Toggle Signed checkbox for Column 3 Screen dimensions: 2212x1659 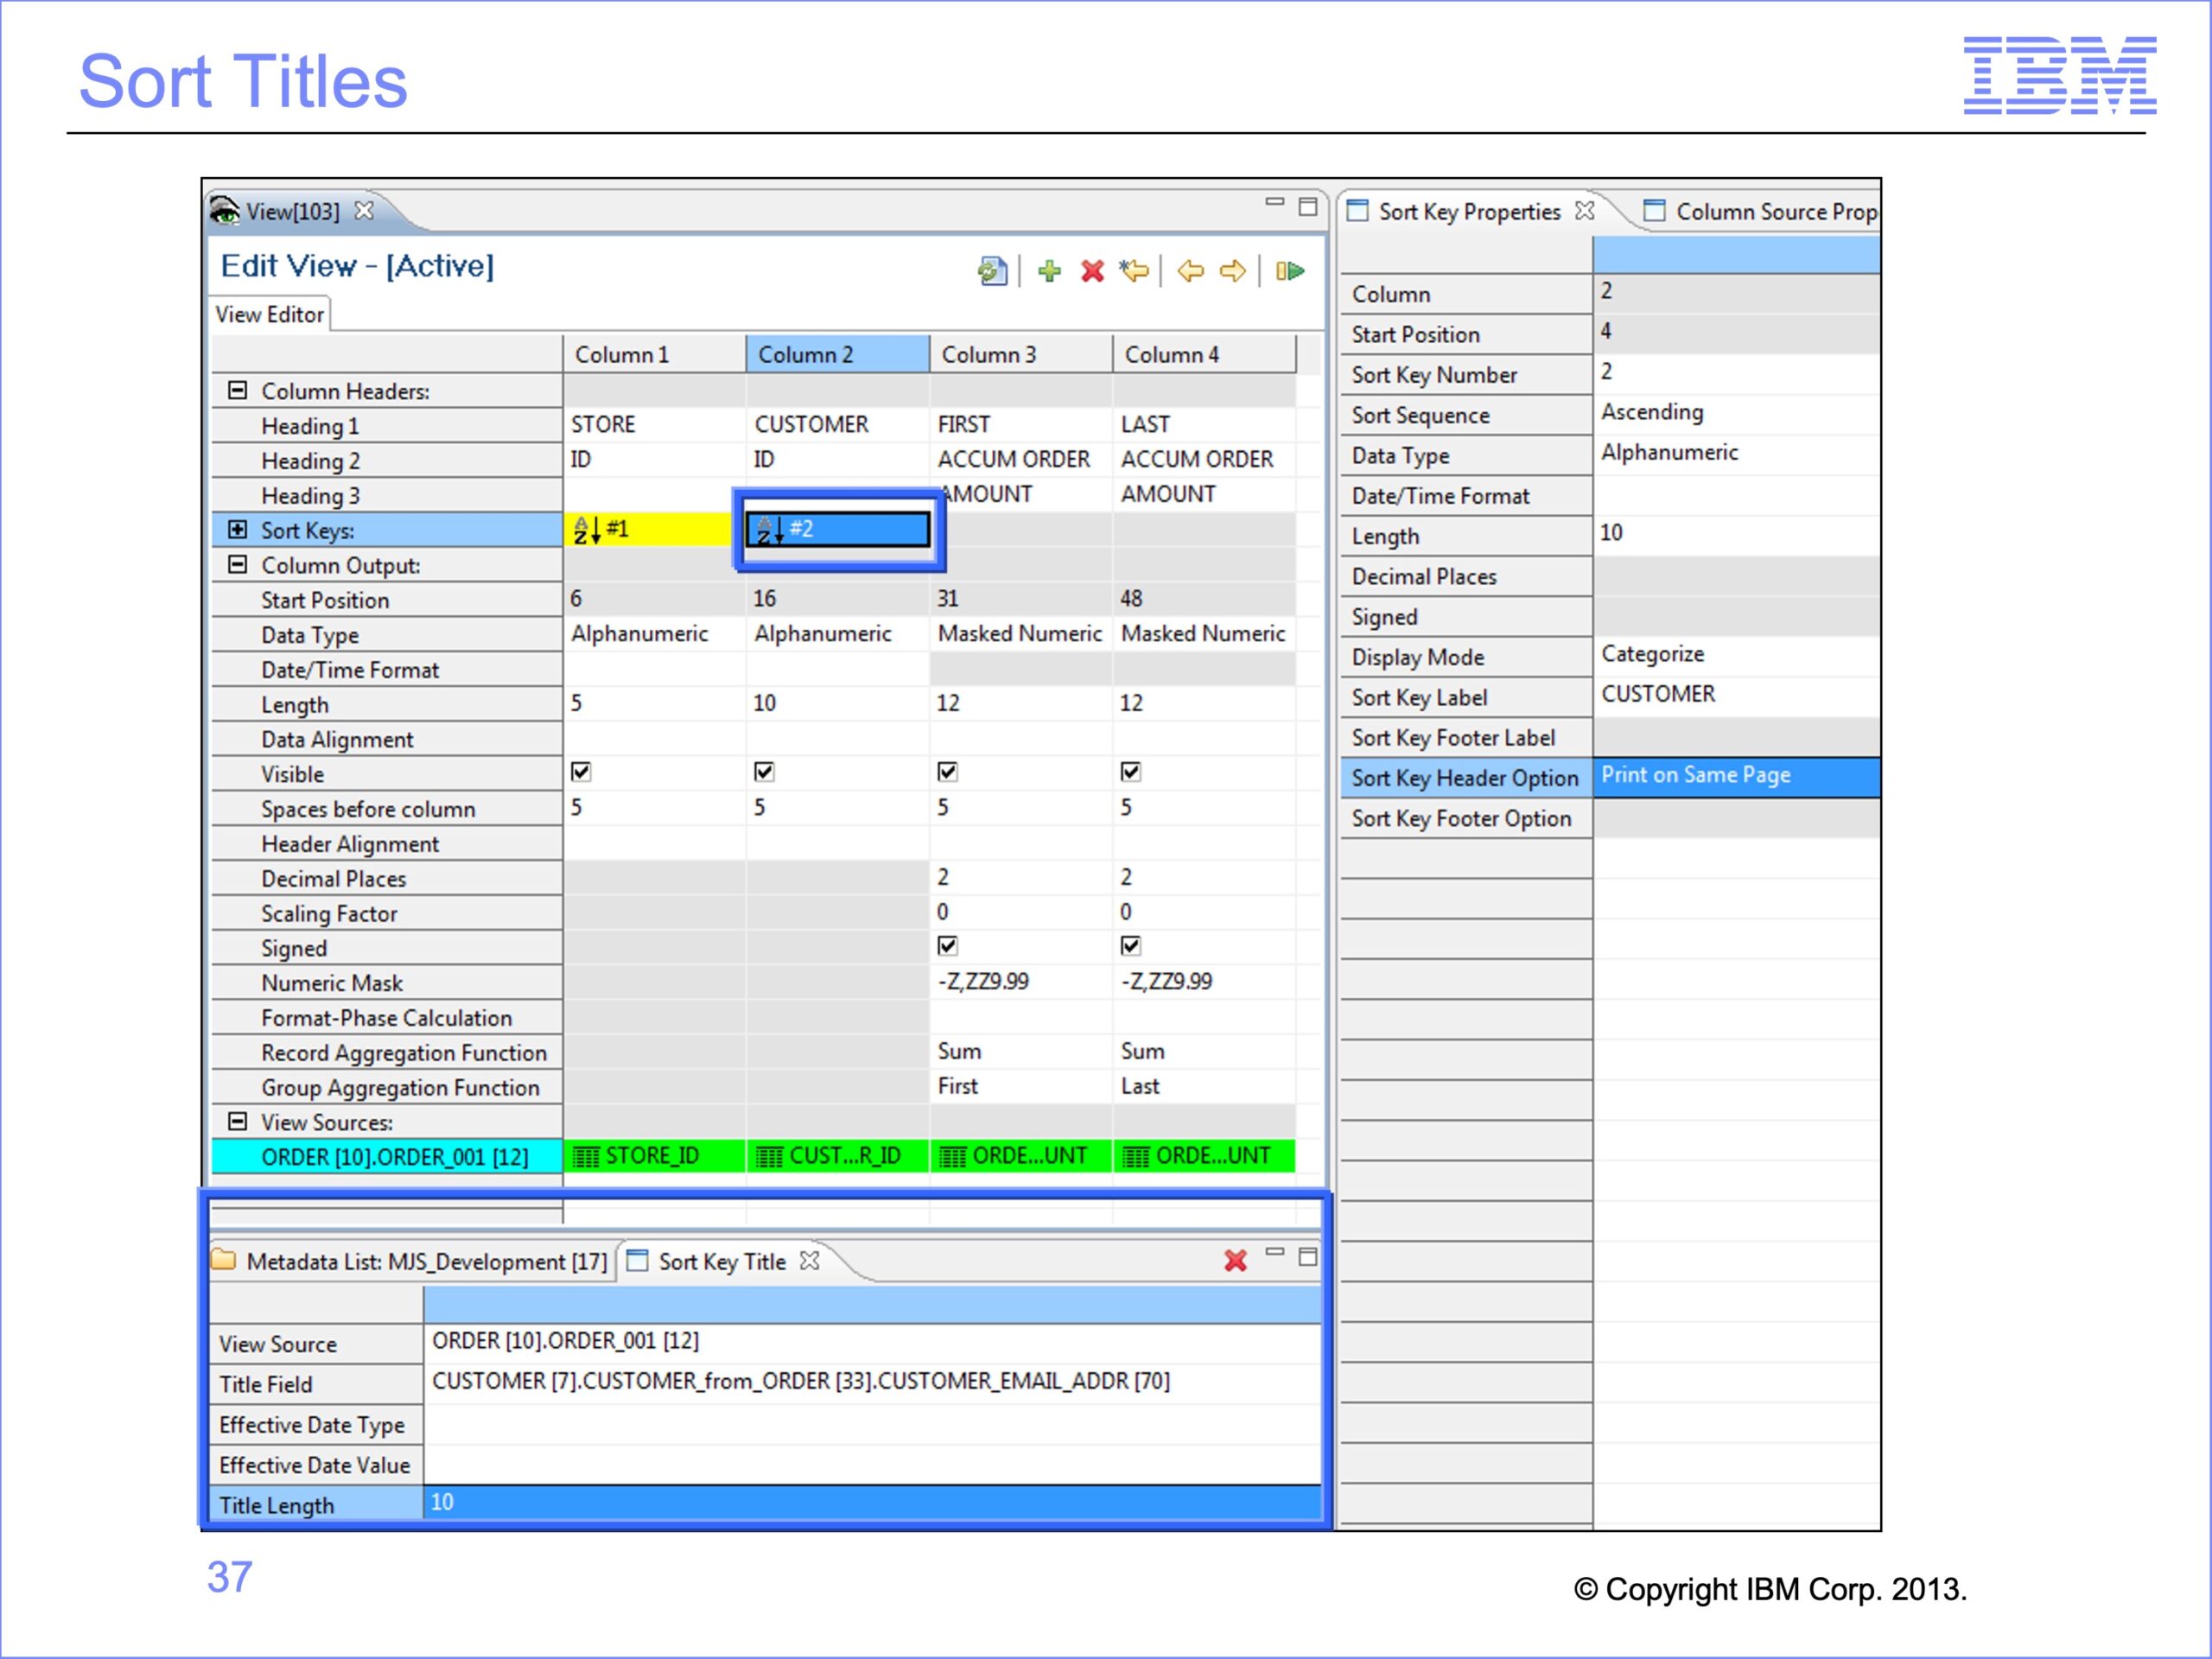coord(947,946)
